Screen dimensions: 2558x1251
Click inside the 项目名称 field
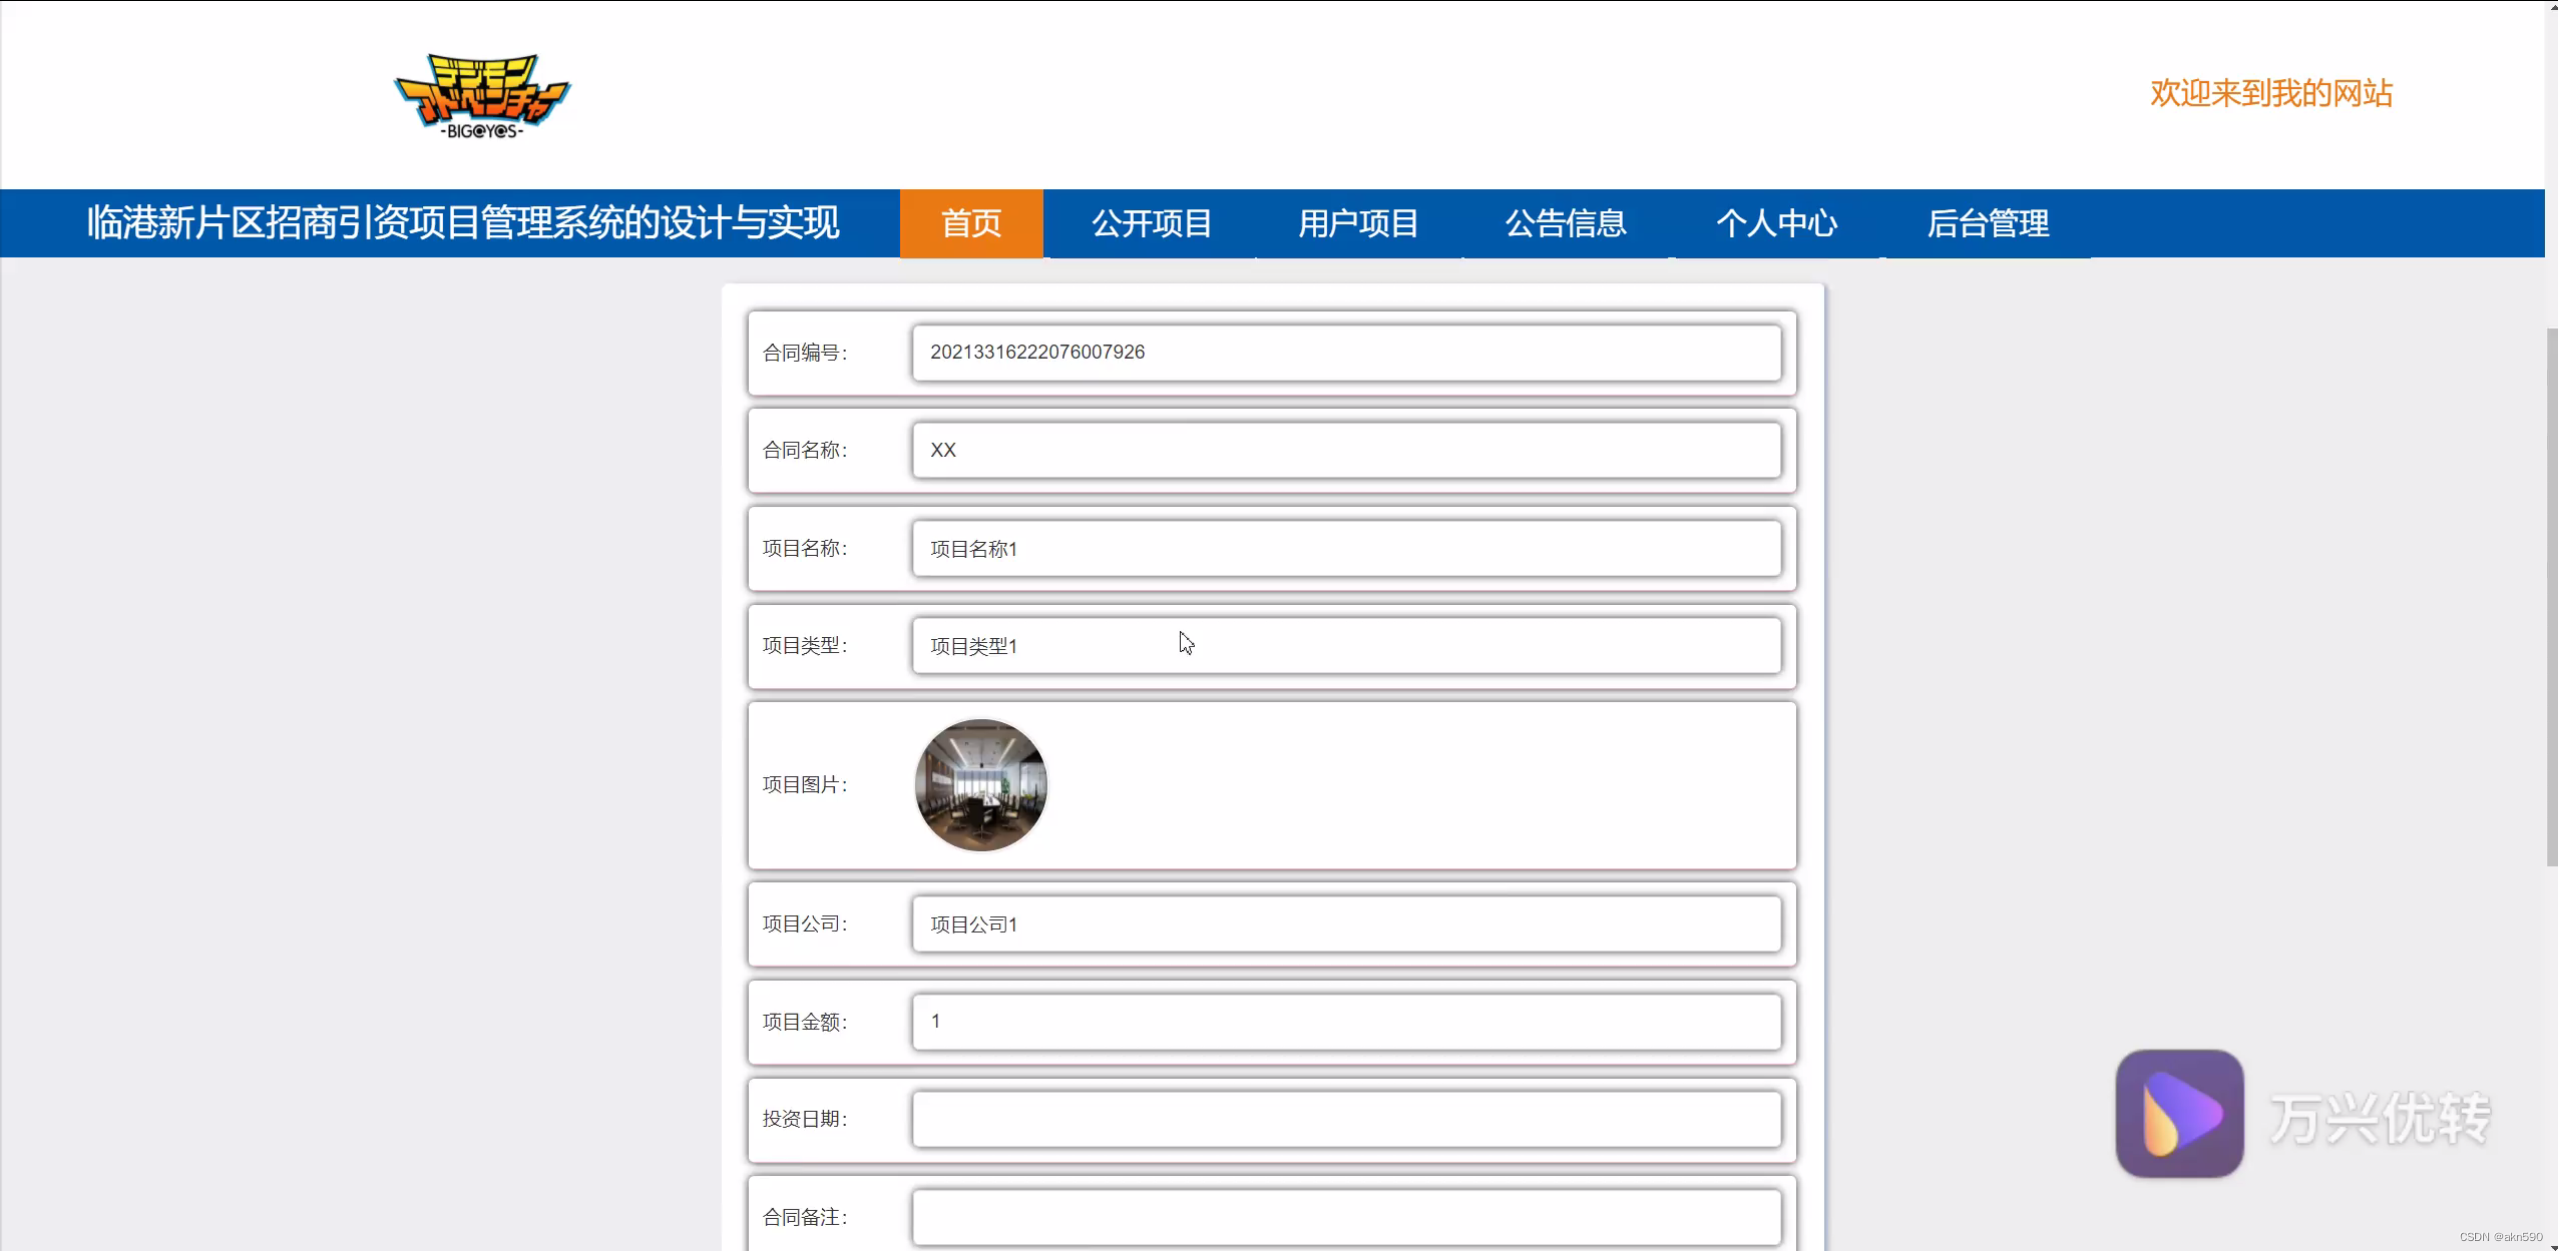pyautogui.click(x=1347, y=548)
